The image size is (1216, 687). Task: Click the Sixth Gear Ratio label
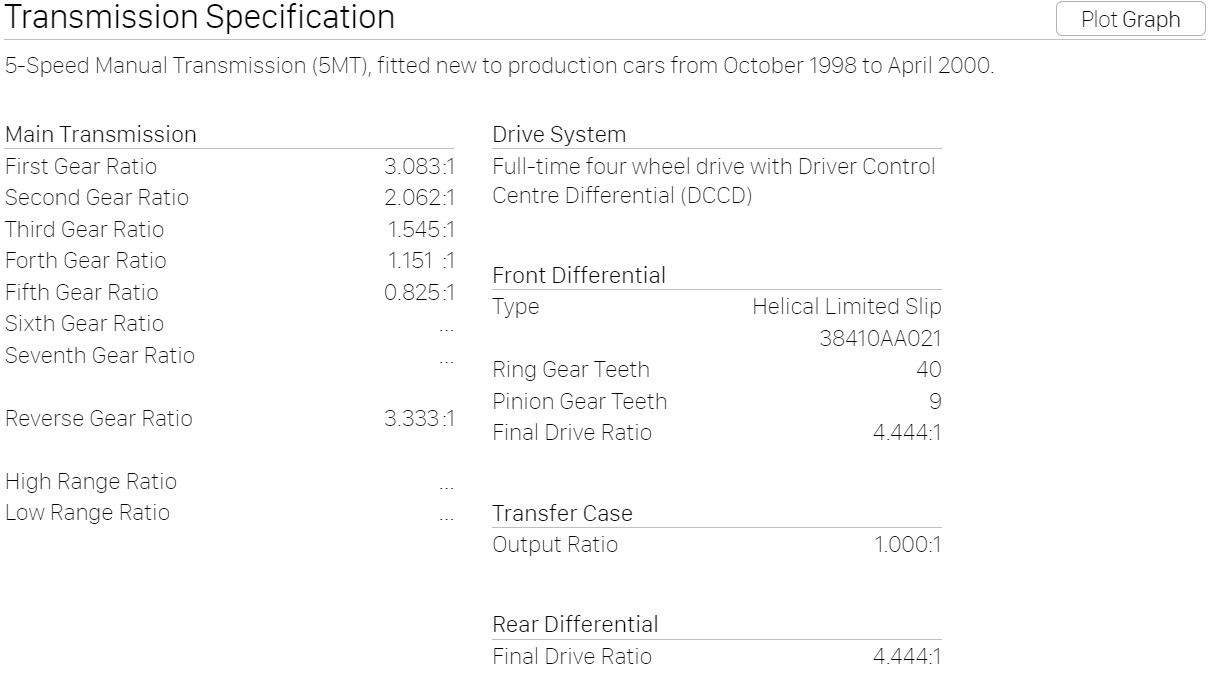pyautogui.click(x=84, y=324)
